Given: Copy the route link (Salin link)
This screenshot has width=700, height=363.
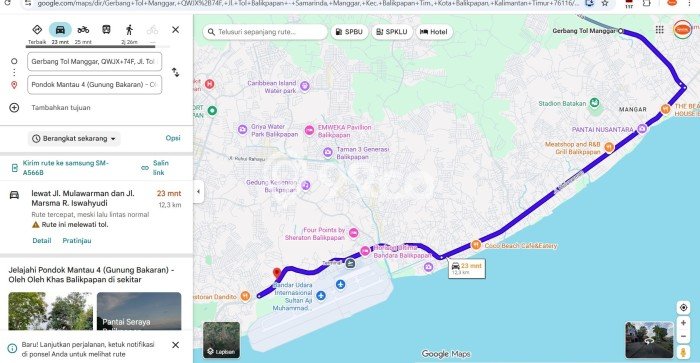Looking at the screenshot, I should click(x=156, y=167).
